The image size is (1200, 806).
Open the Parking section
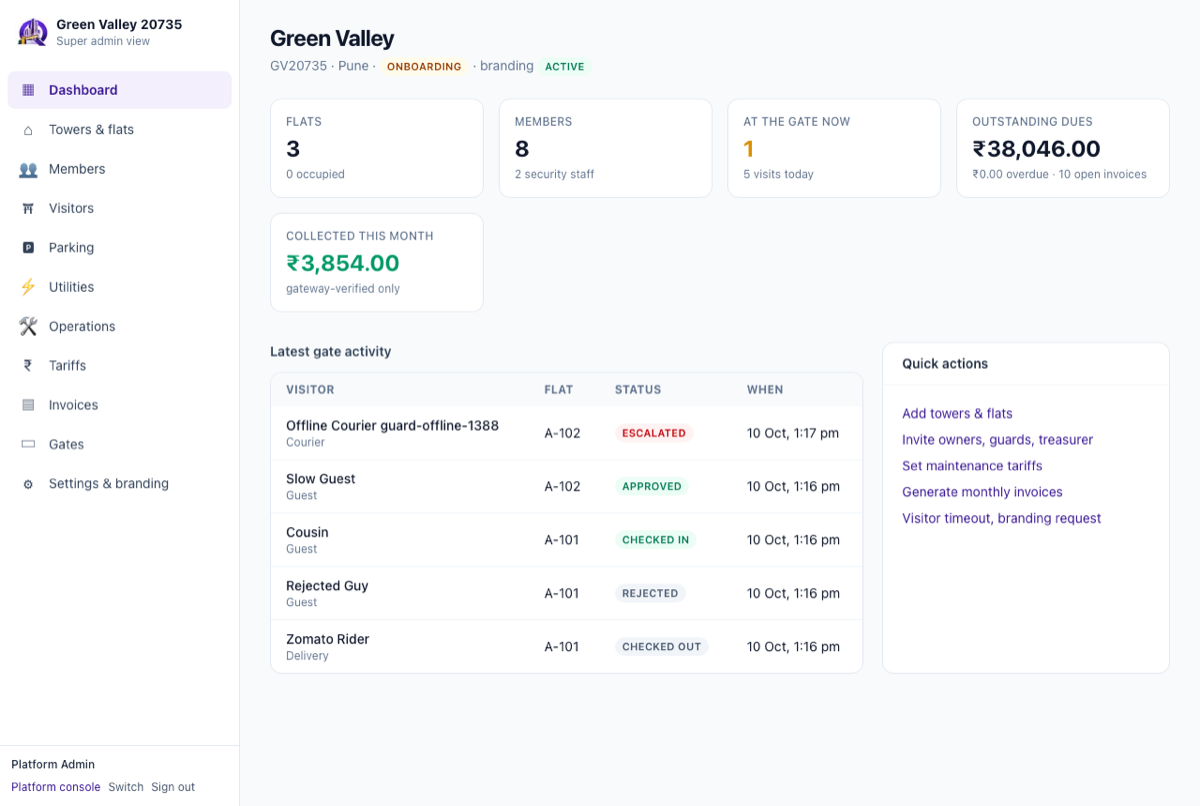tap(120, 248)
